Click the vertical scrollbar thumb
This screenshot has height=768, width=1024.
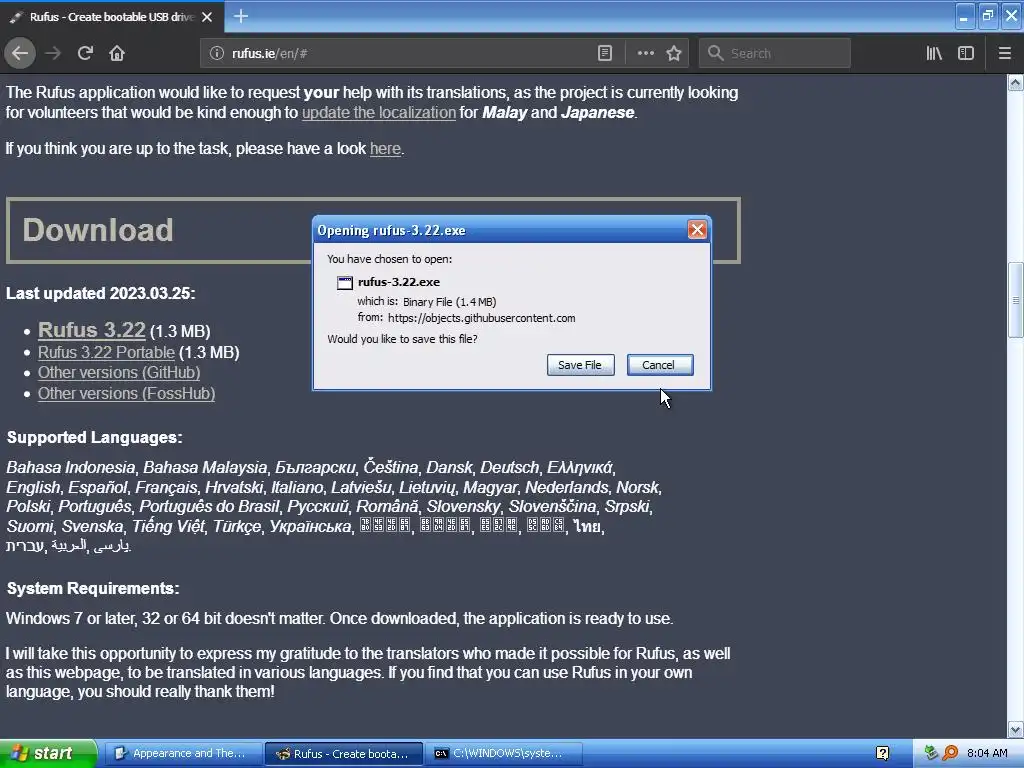(1016, 300)
